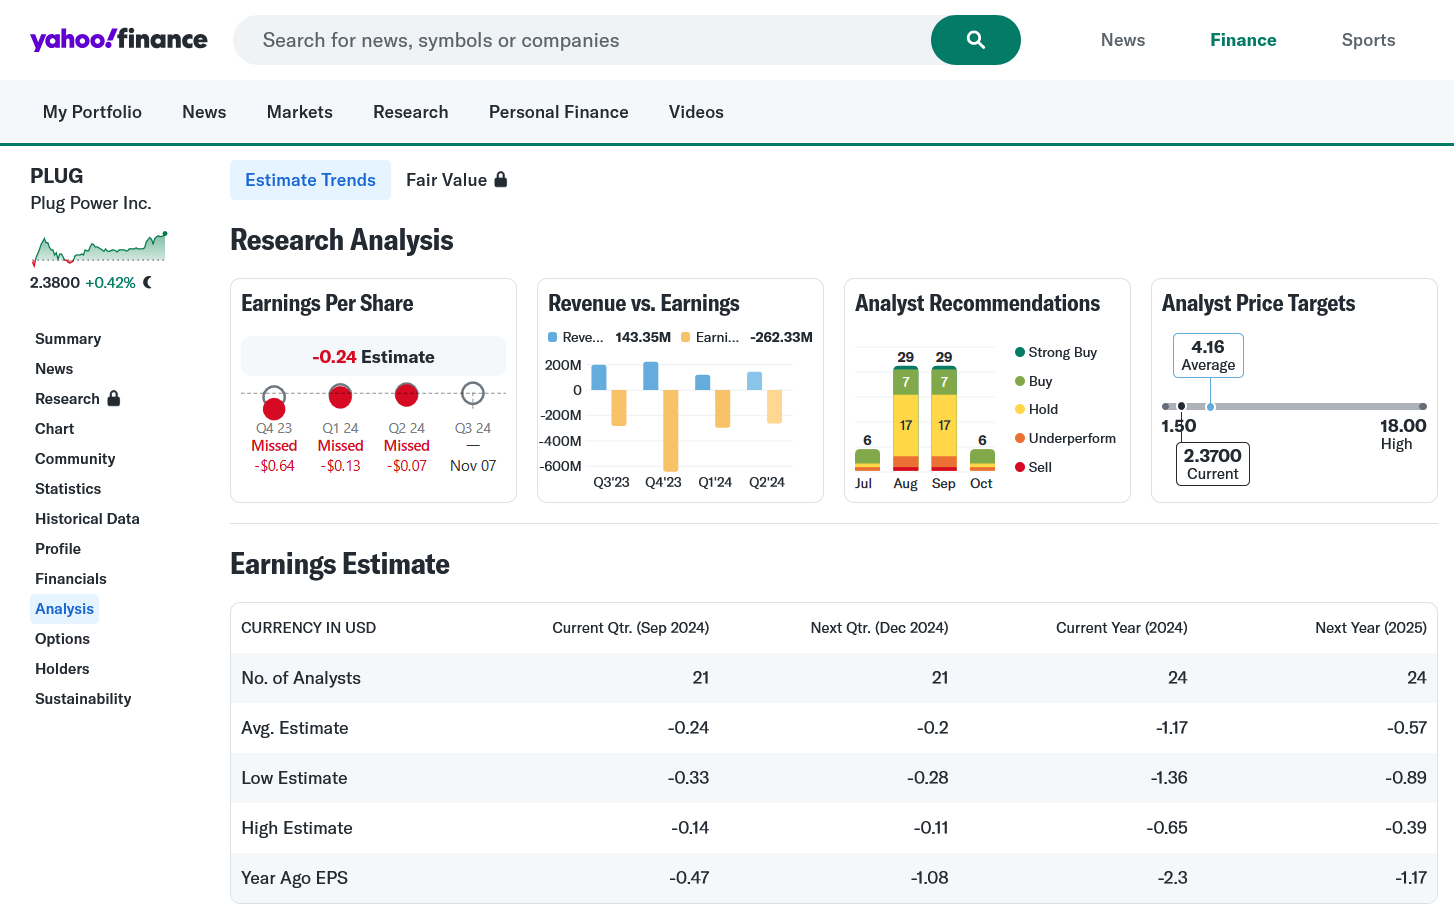This screenshot has height=923, width=1454.
Task: Focus the search for news, symbols field
Action: [x=582, y=40]
